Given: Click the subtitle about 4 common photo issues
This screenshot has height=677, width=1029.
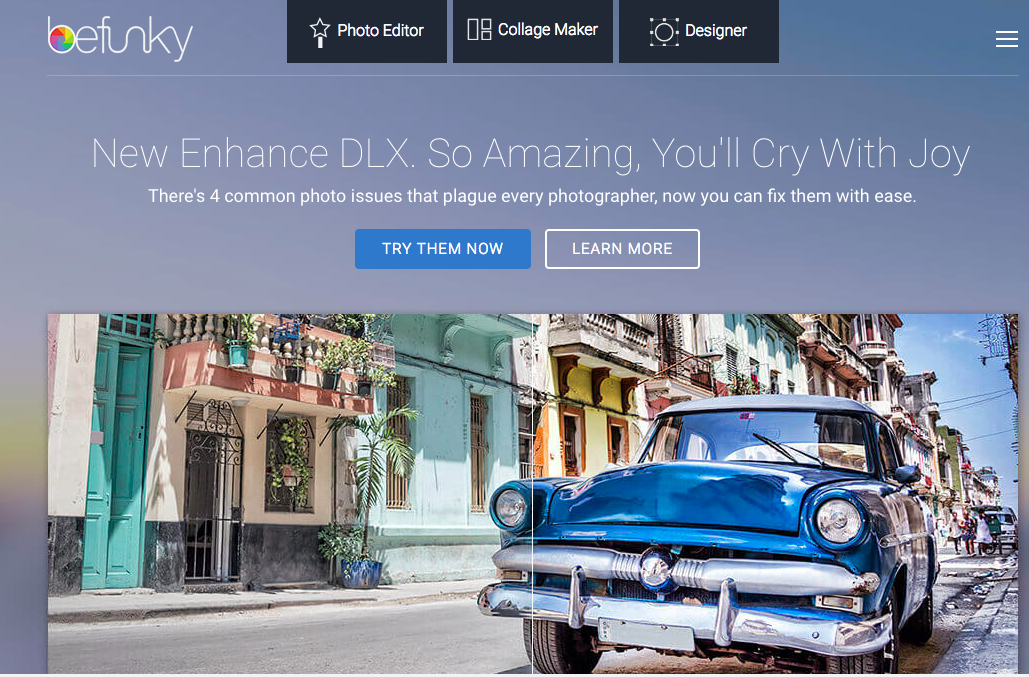Looking at the screenshot, I should [x=532, y=196].
